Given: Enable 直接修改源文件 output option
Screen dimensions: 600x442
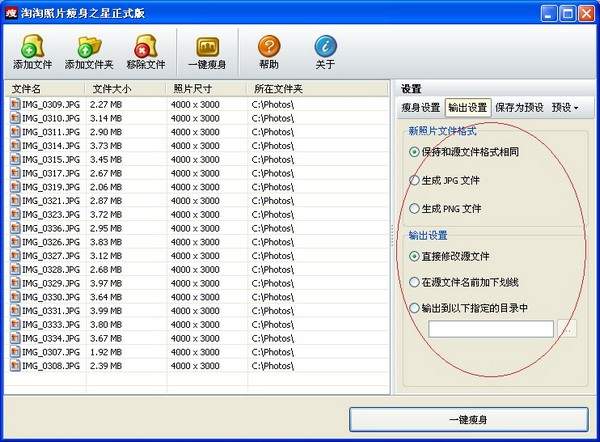Looking at the screenshot, I should 414,256.
